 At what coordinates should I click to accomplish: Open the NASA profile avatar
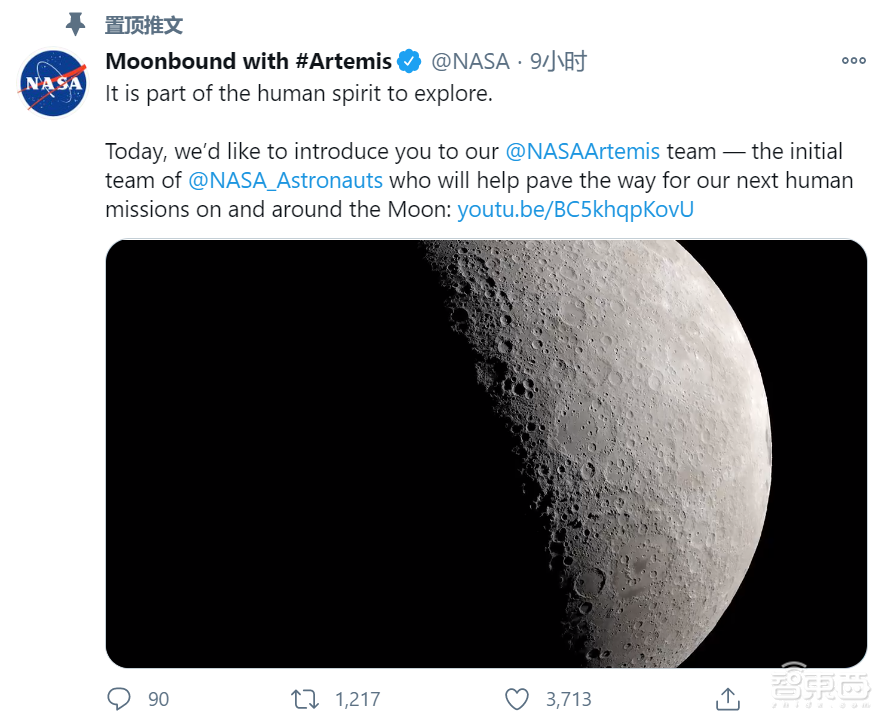click(x=52, y=83)
